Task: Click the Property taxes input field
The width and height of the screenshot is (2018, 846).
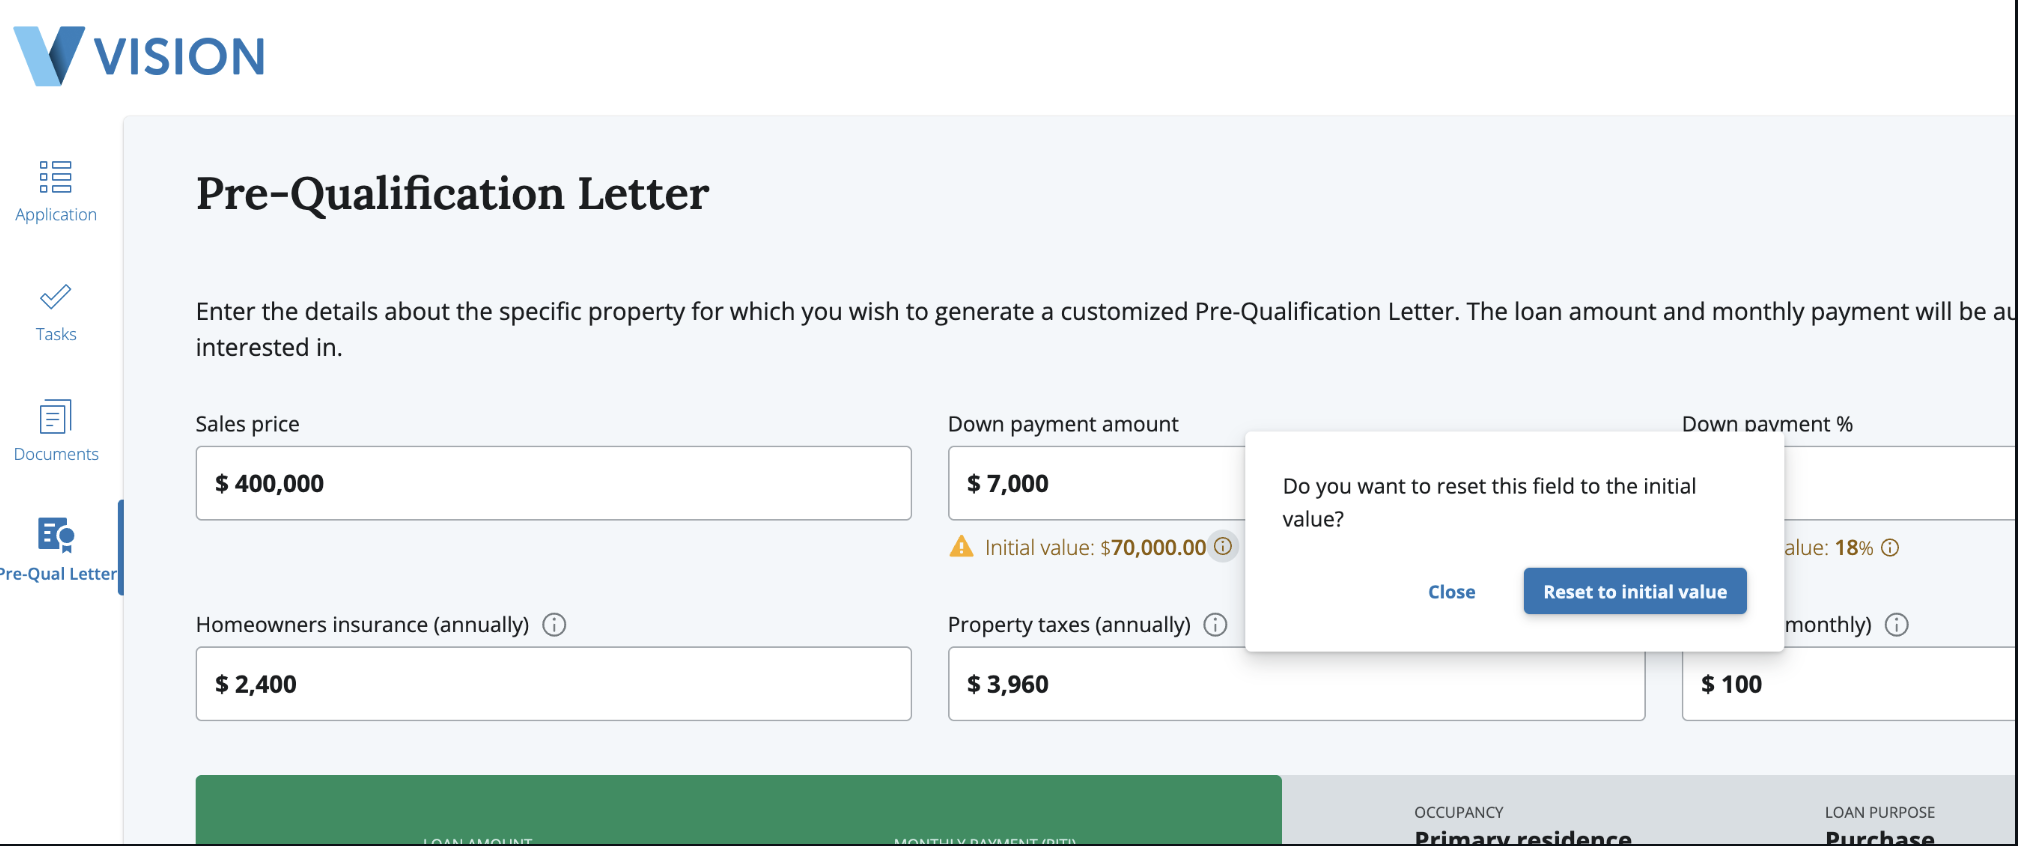Action: tap(1295, 685)
